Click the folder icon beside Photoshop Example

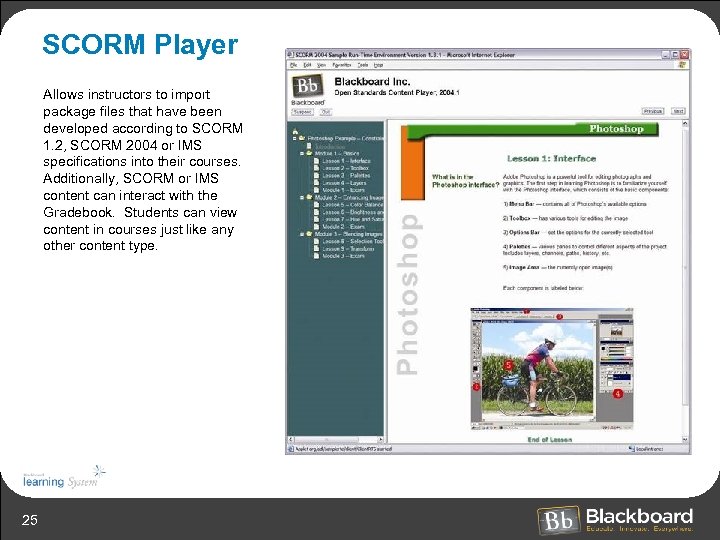pyautogui.click(x=302, y=138)
